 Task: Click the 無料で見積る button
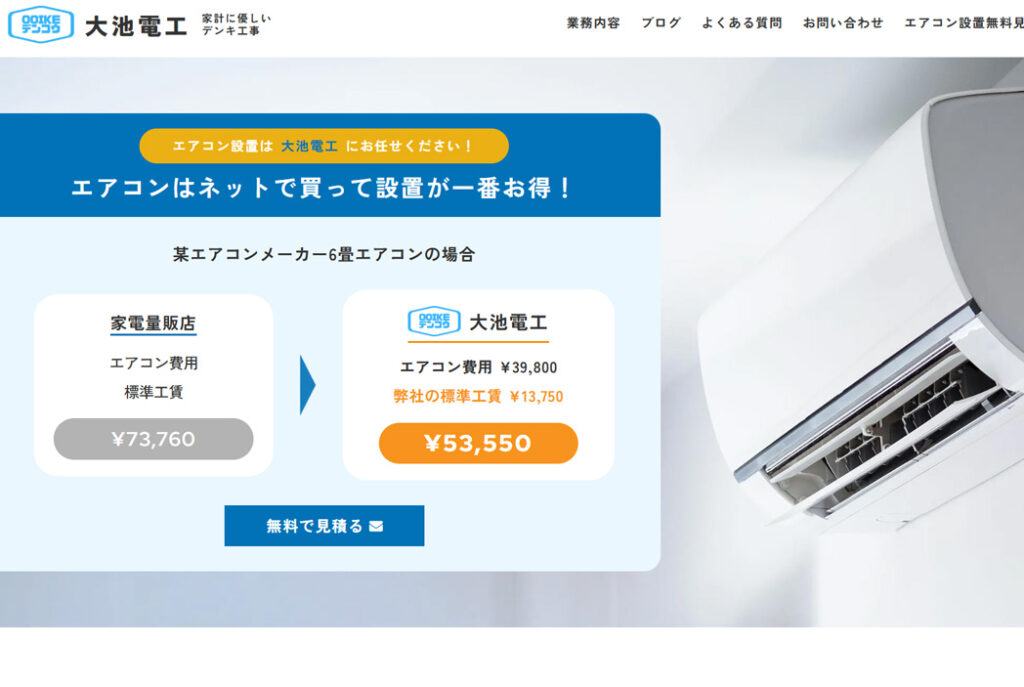tap(324, 526)
